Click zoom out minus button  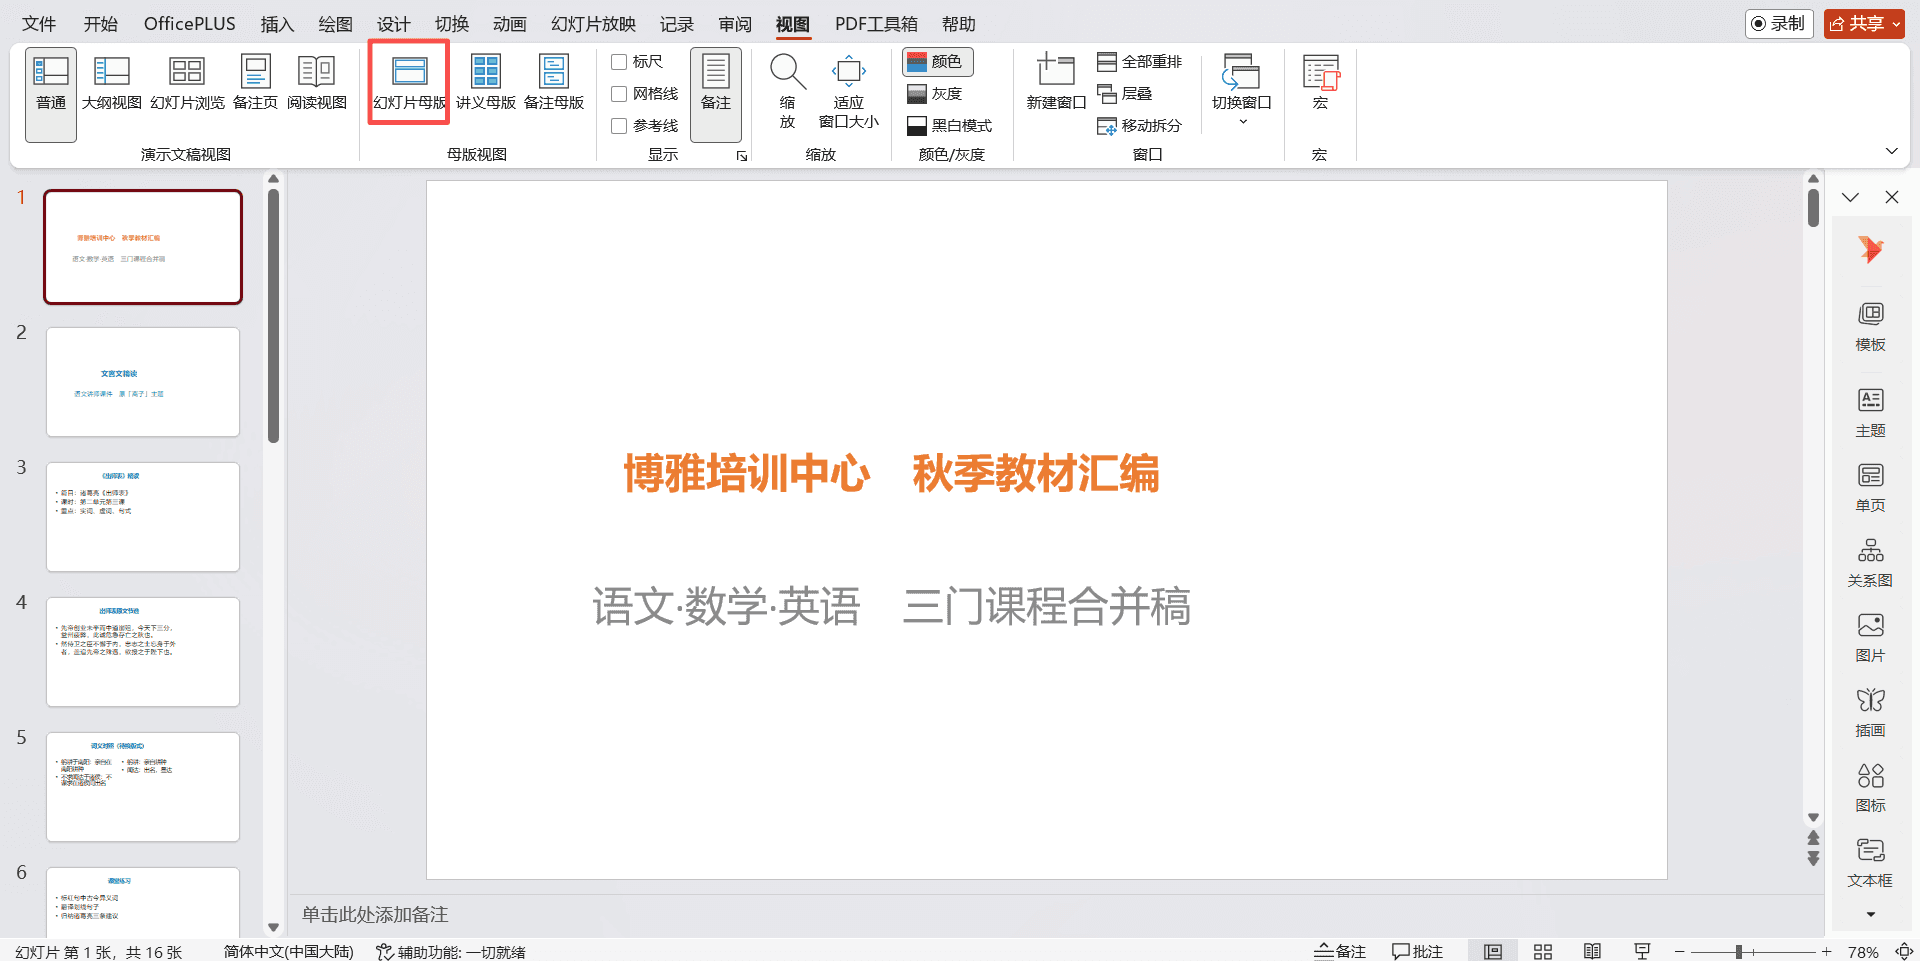[1680, 952]
